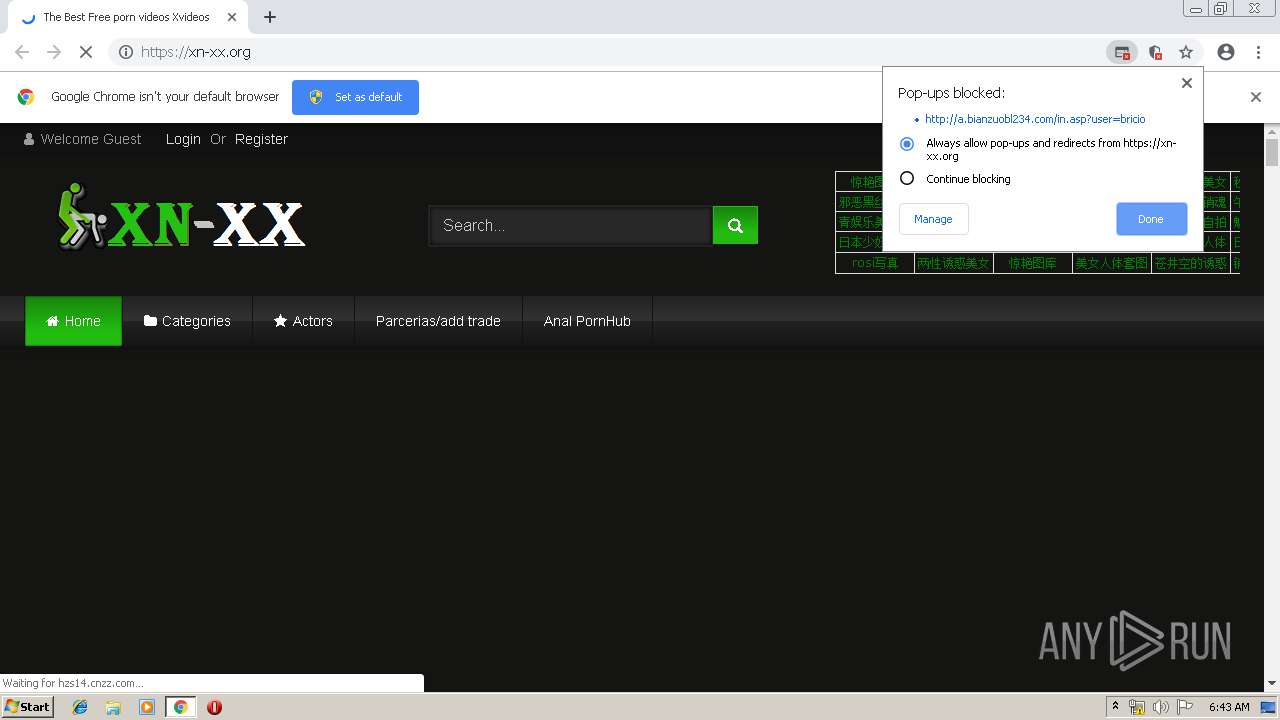Click the 两性诱惑美女 ad link
This screenshot has width=1280, height=720.
[954, 263]
